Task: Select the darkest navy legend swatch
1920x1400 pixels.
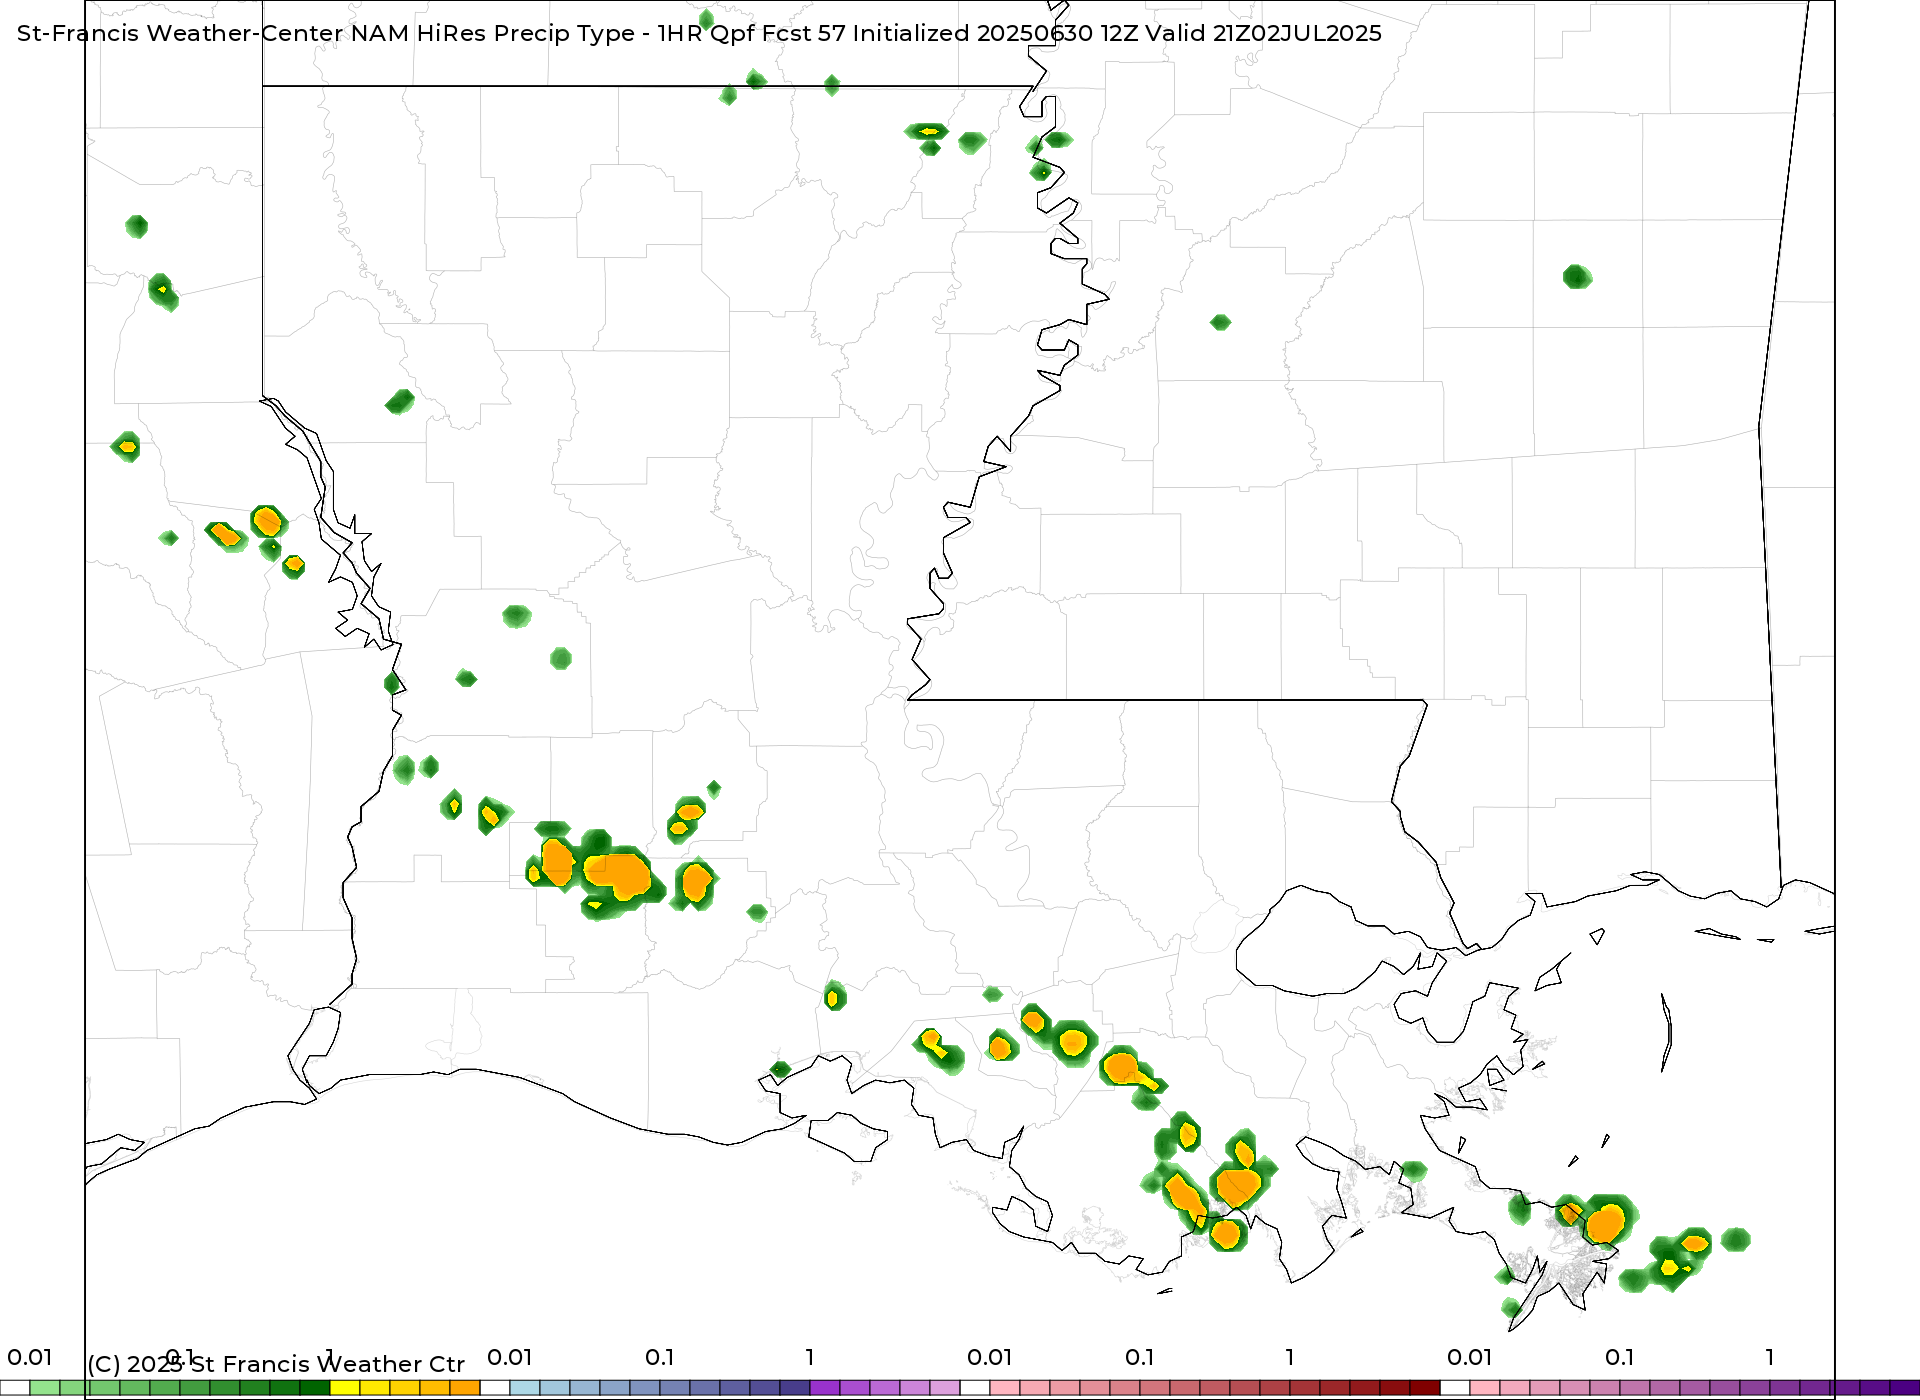Action: [795, 1388]
